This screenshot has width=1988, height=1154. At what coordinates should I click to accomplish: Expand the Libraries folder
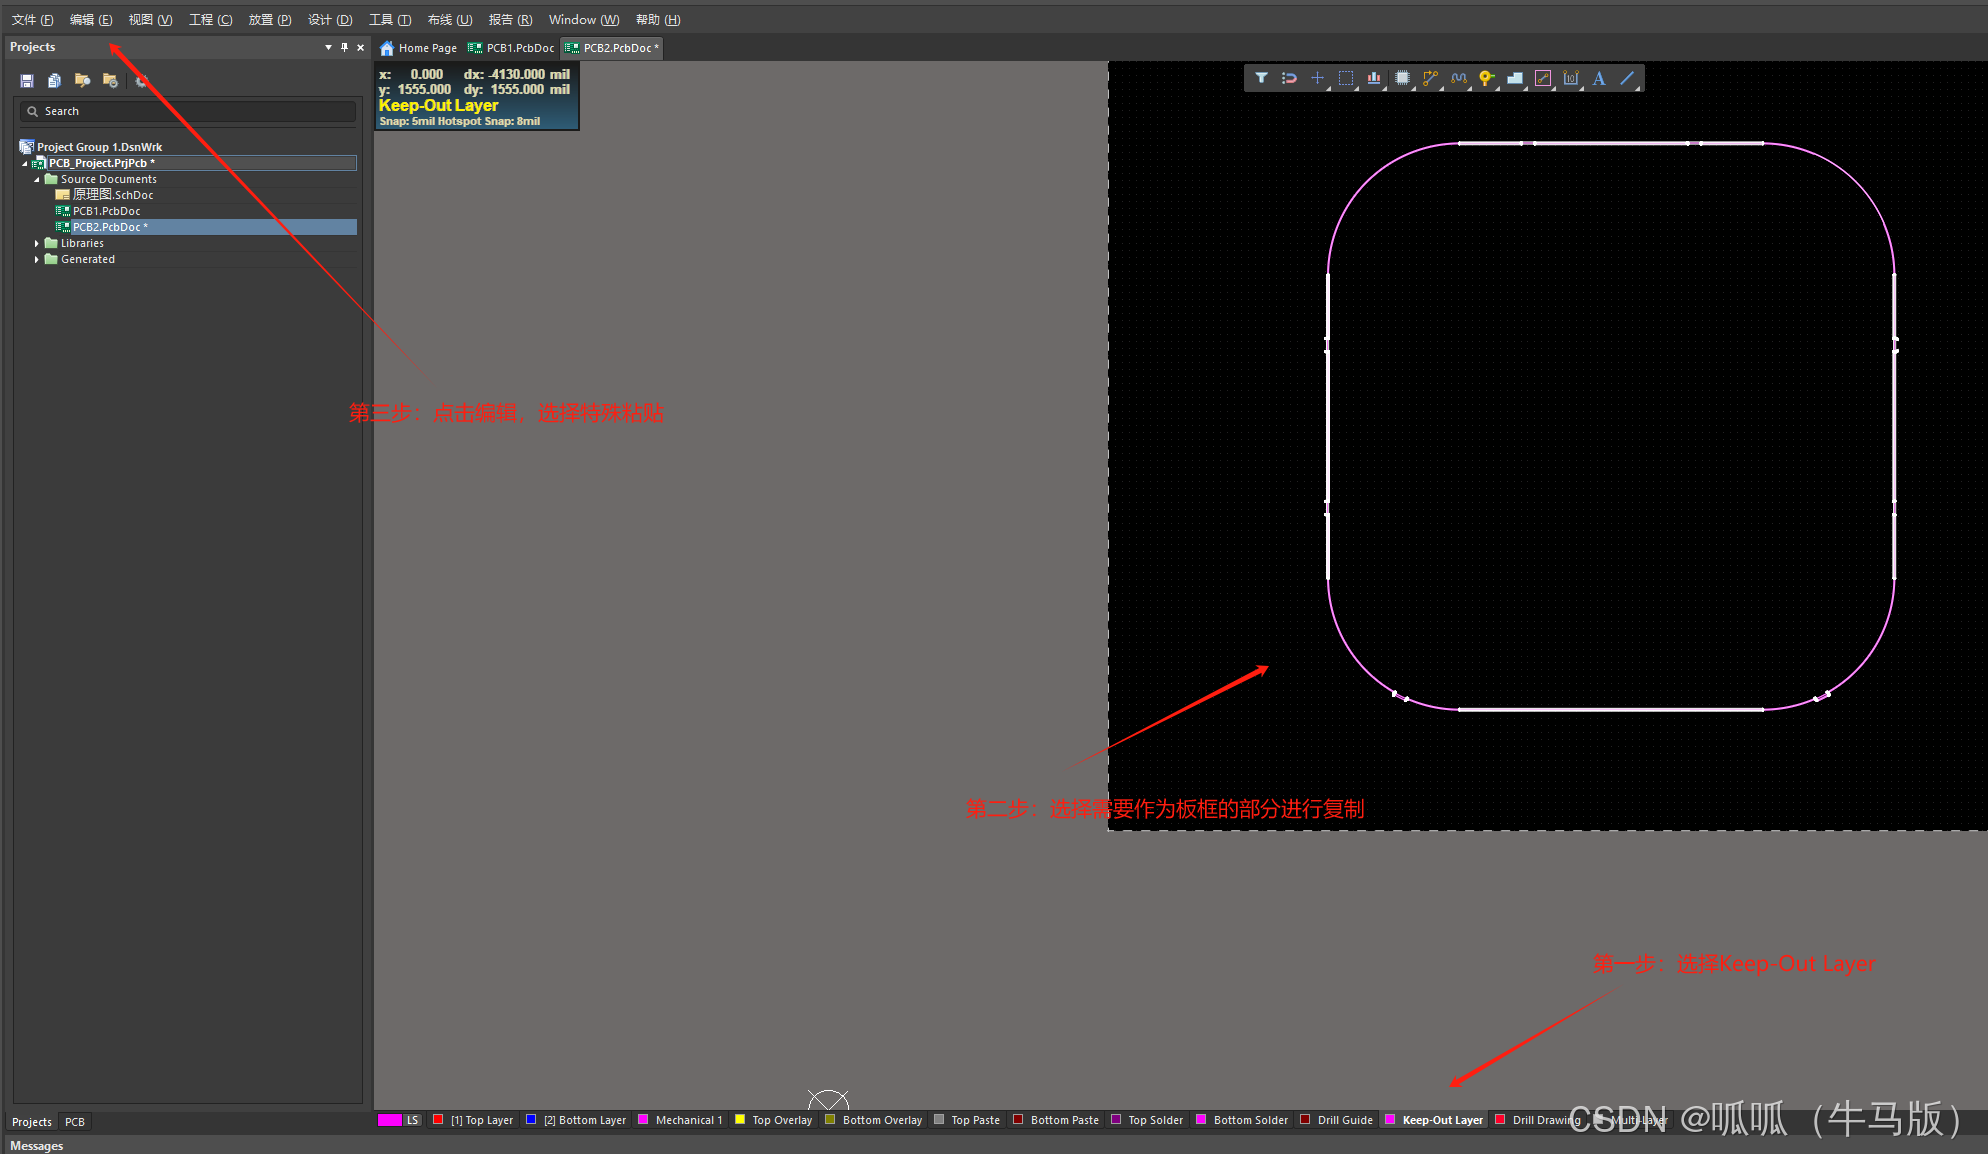click(x=37, y=243)
